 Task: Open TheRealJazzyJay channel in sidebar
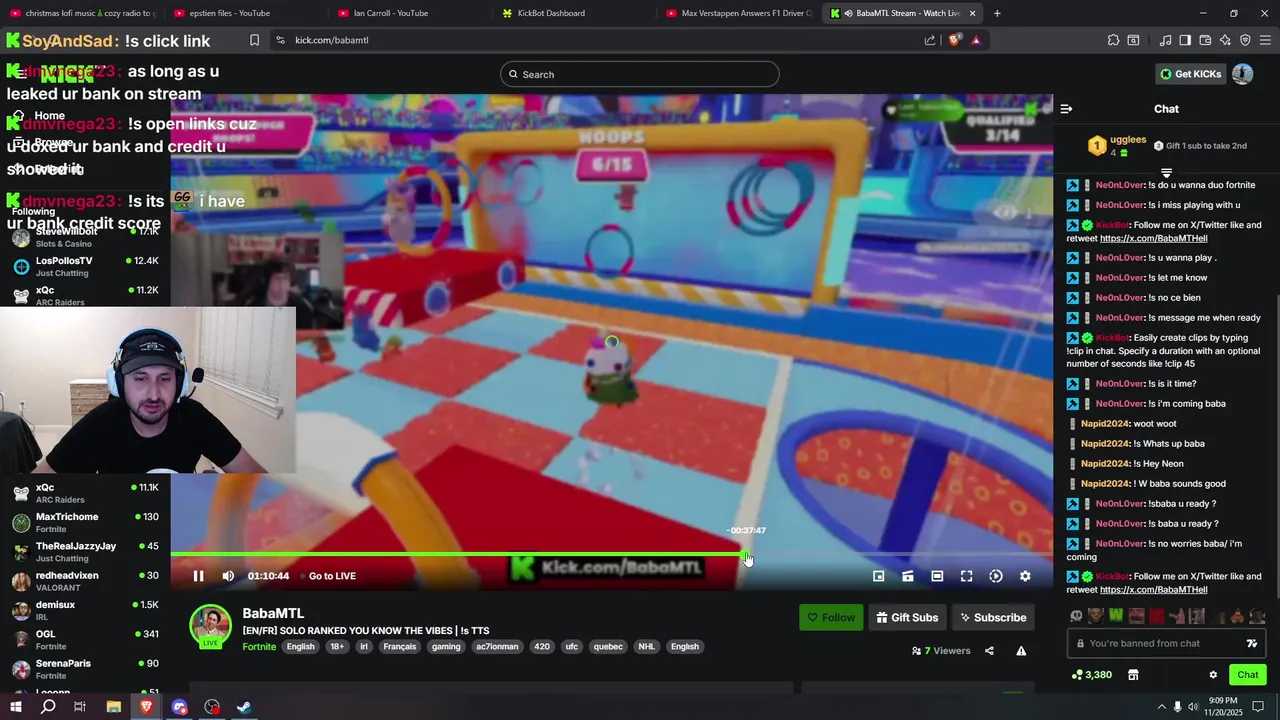(x=85, y=552)
